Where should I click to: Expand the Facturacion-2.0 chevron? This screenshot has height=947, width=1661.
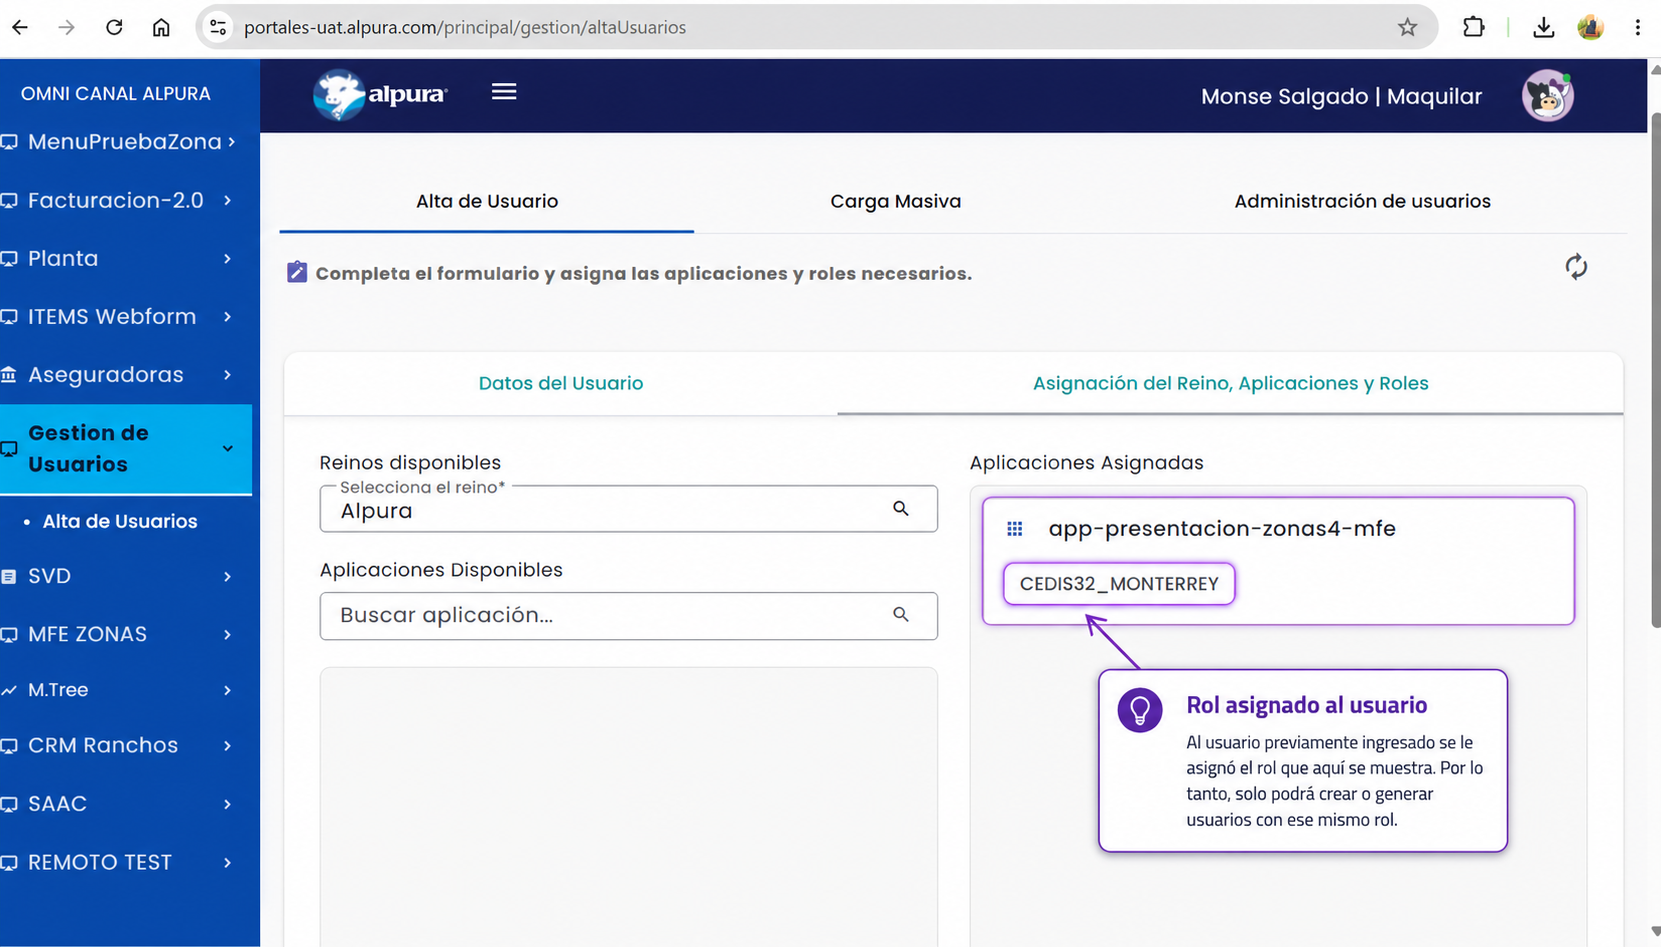[228, 200]
